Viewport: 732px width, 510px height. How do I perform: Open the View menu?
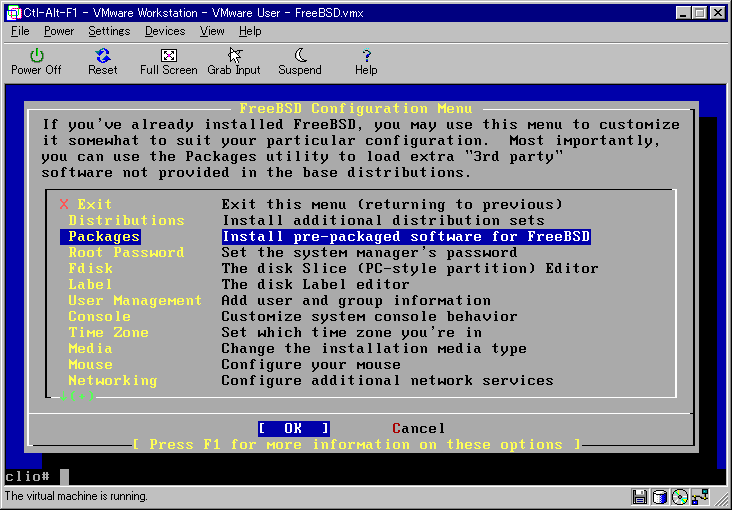(x=212, y=31)
